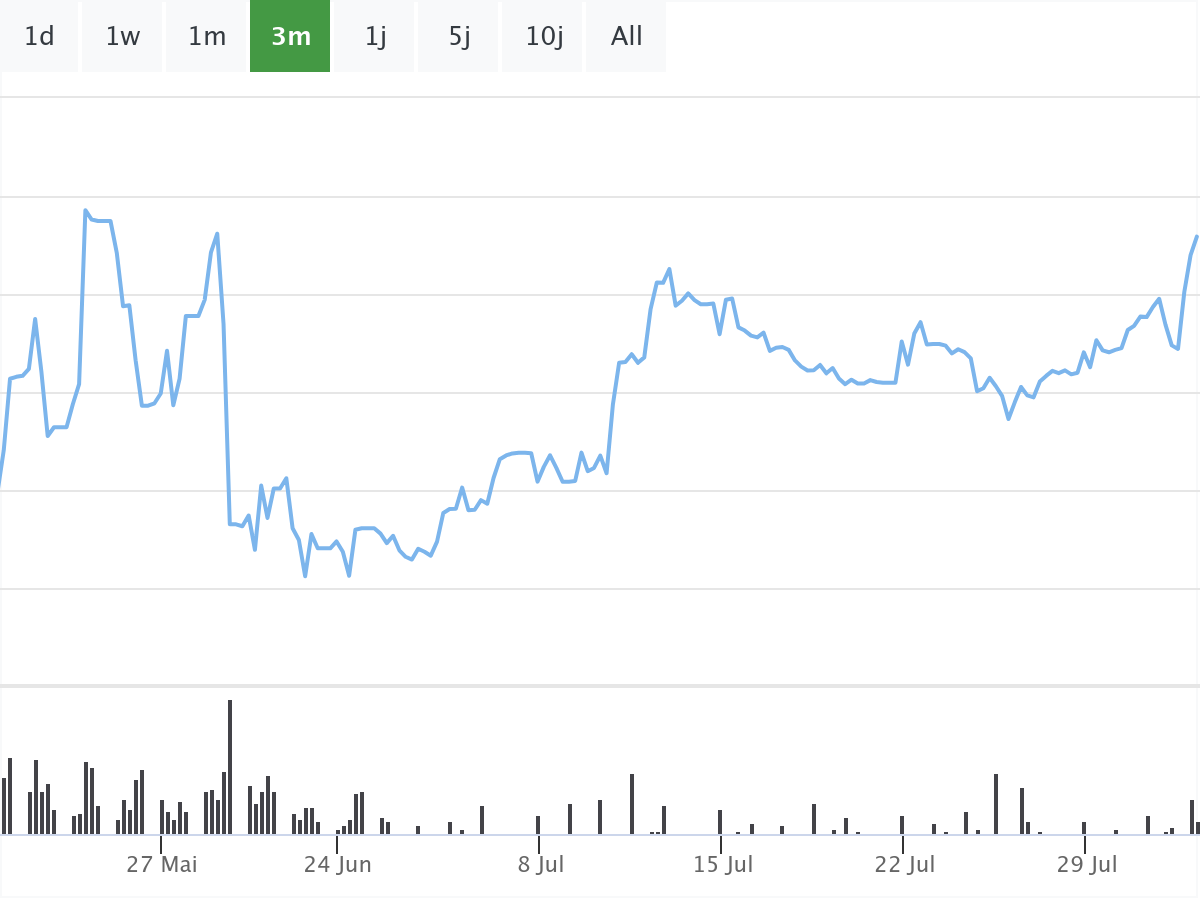Switch chart to the 1j range

point(375,37)
